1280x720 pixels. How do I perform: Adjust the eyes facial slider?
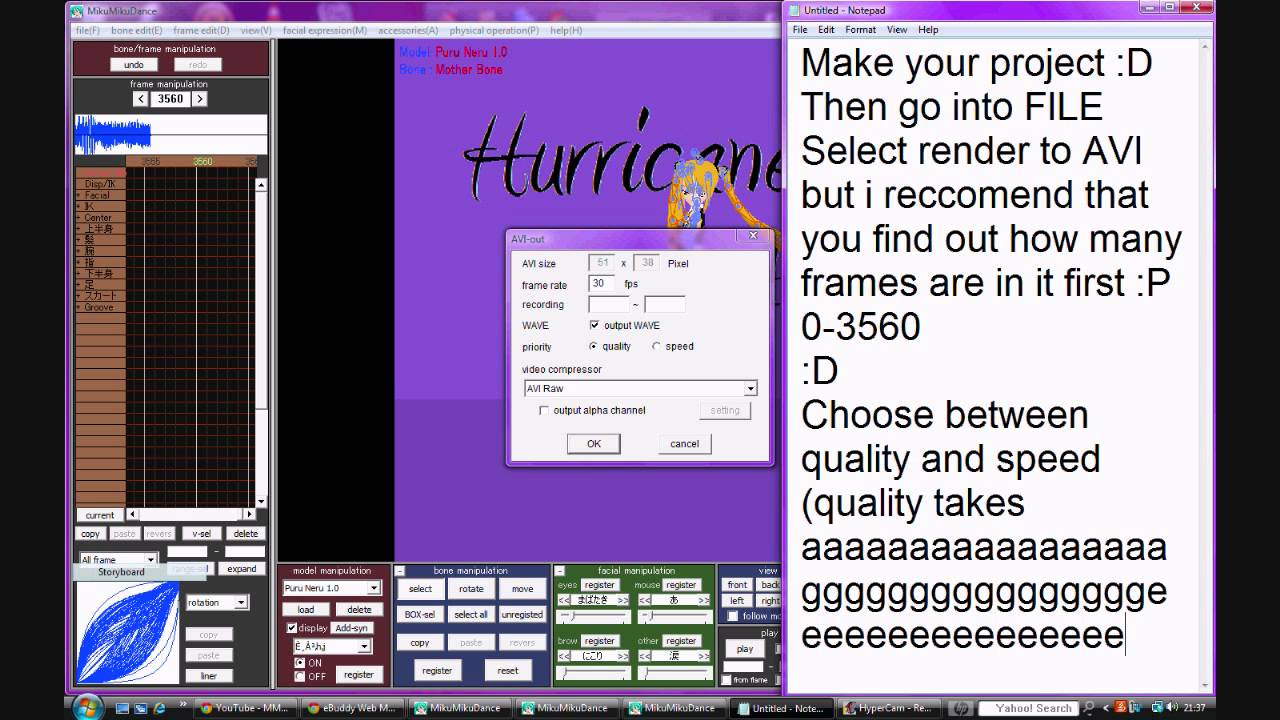pos(593,617)
